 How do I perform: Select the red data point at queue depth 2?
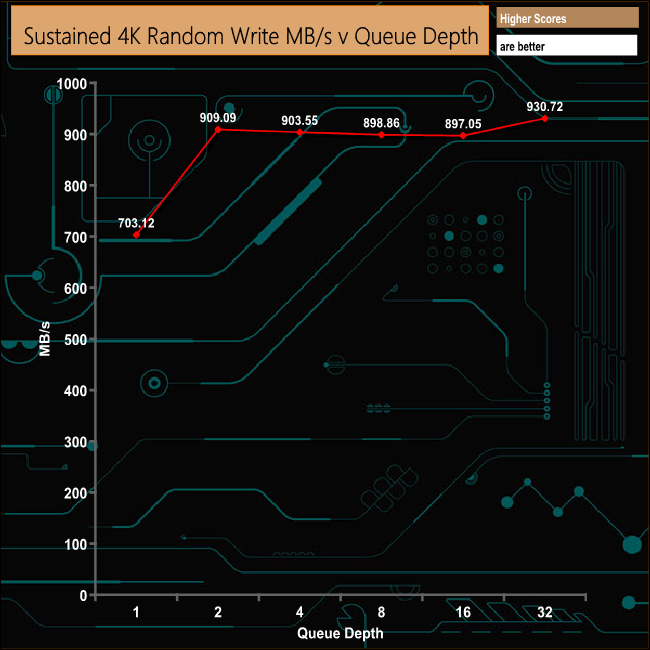pyautogui.click(x=218, y=130)
